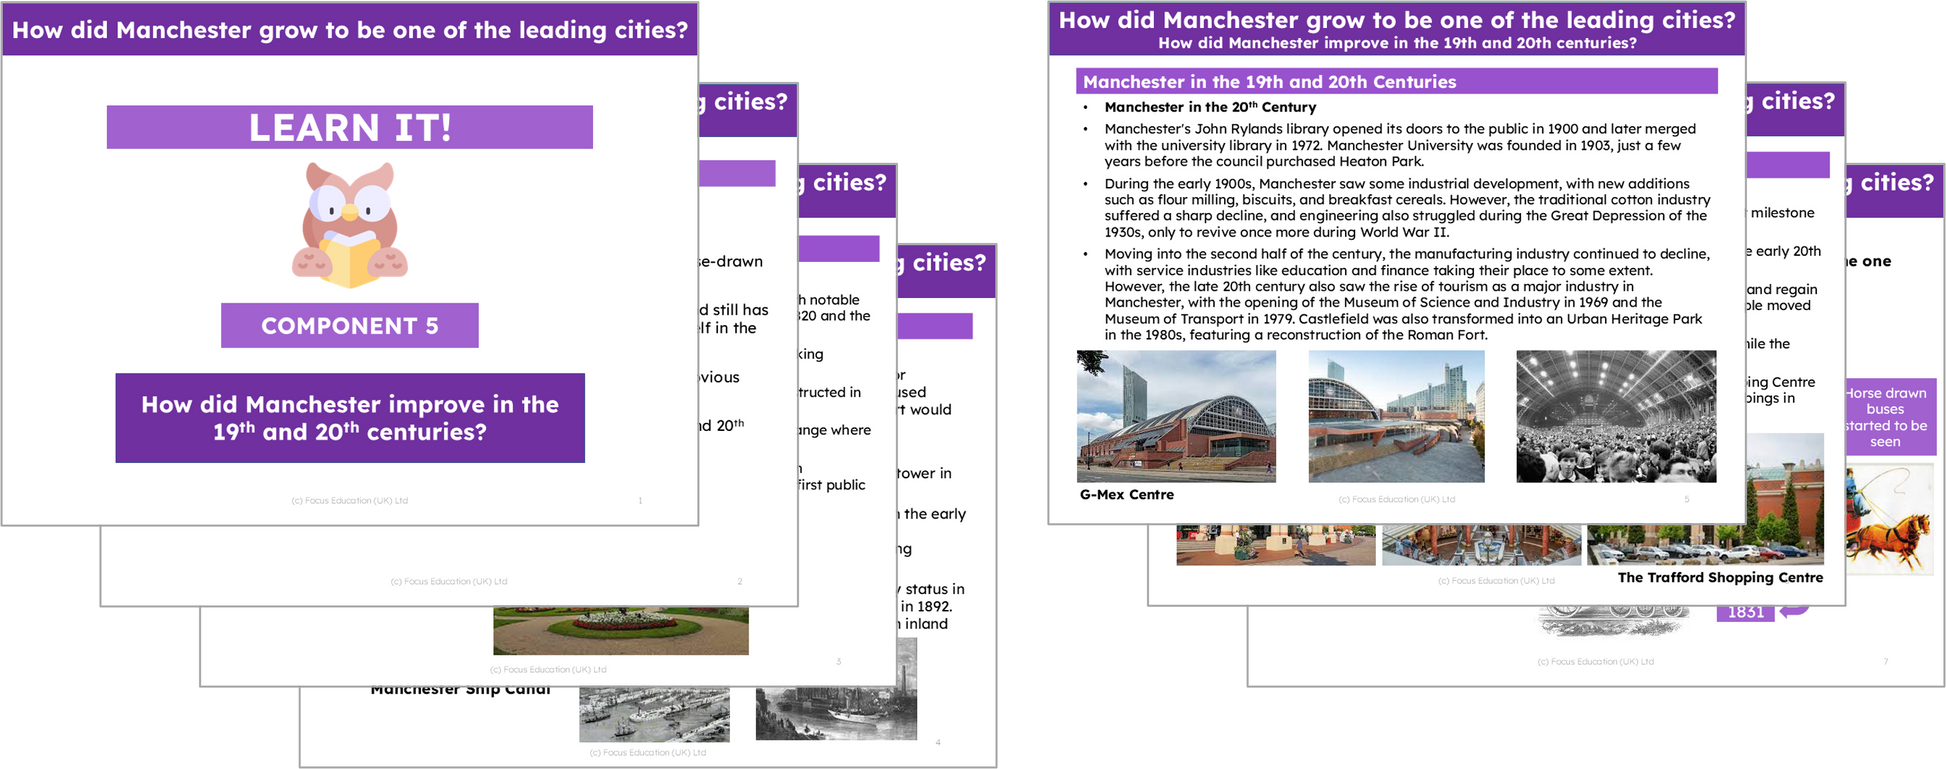Click the 1831 timeline label
This screenshot has width=1946, height=769.
[1745, 612]
